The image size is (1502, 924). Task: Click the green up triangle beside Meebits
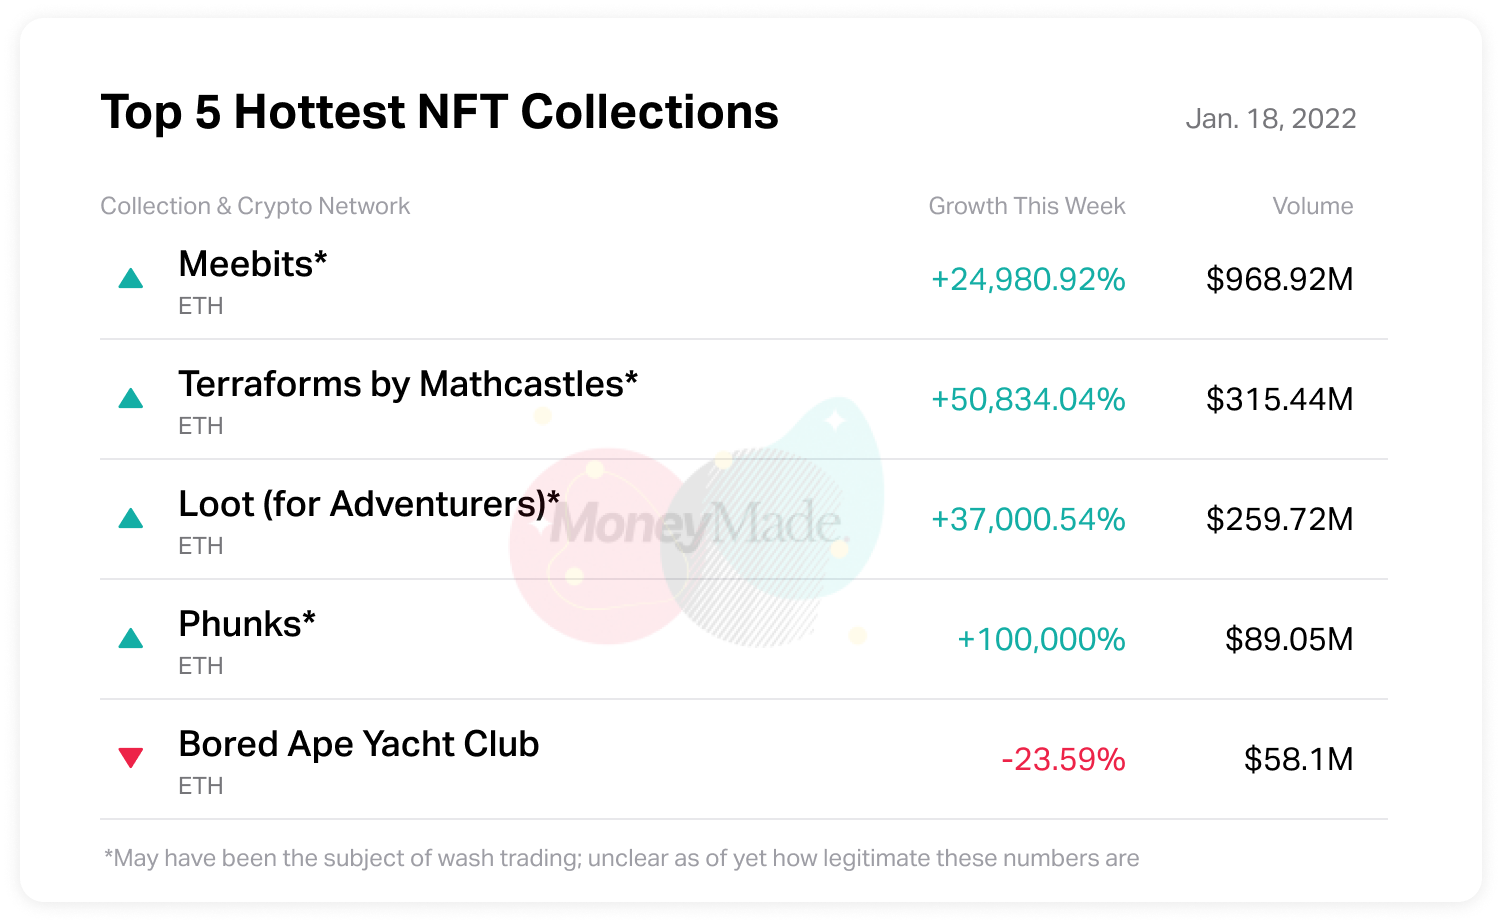pos(131,279)
